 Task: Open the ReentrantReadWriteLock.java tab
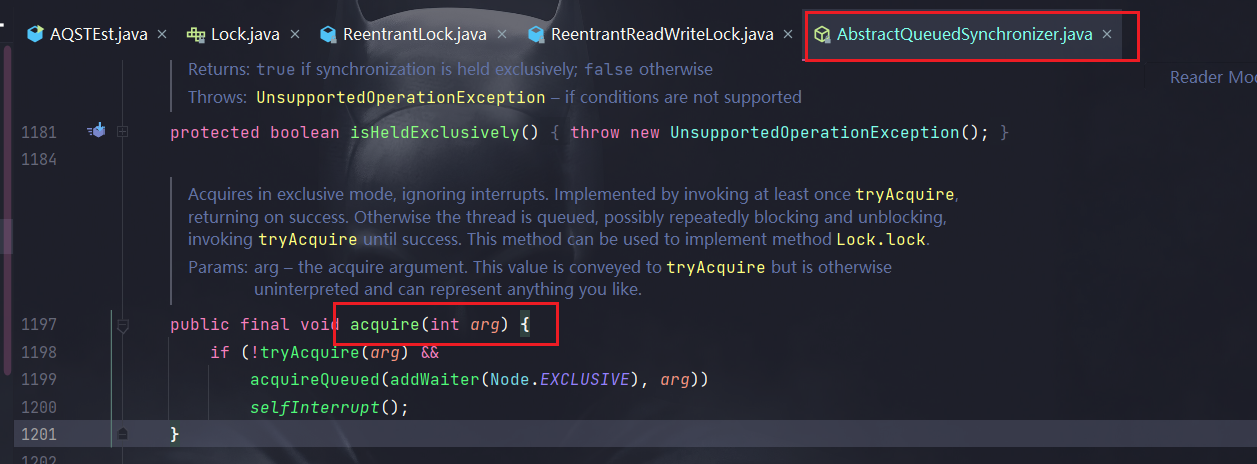point(663,34)
